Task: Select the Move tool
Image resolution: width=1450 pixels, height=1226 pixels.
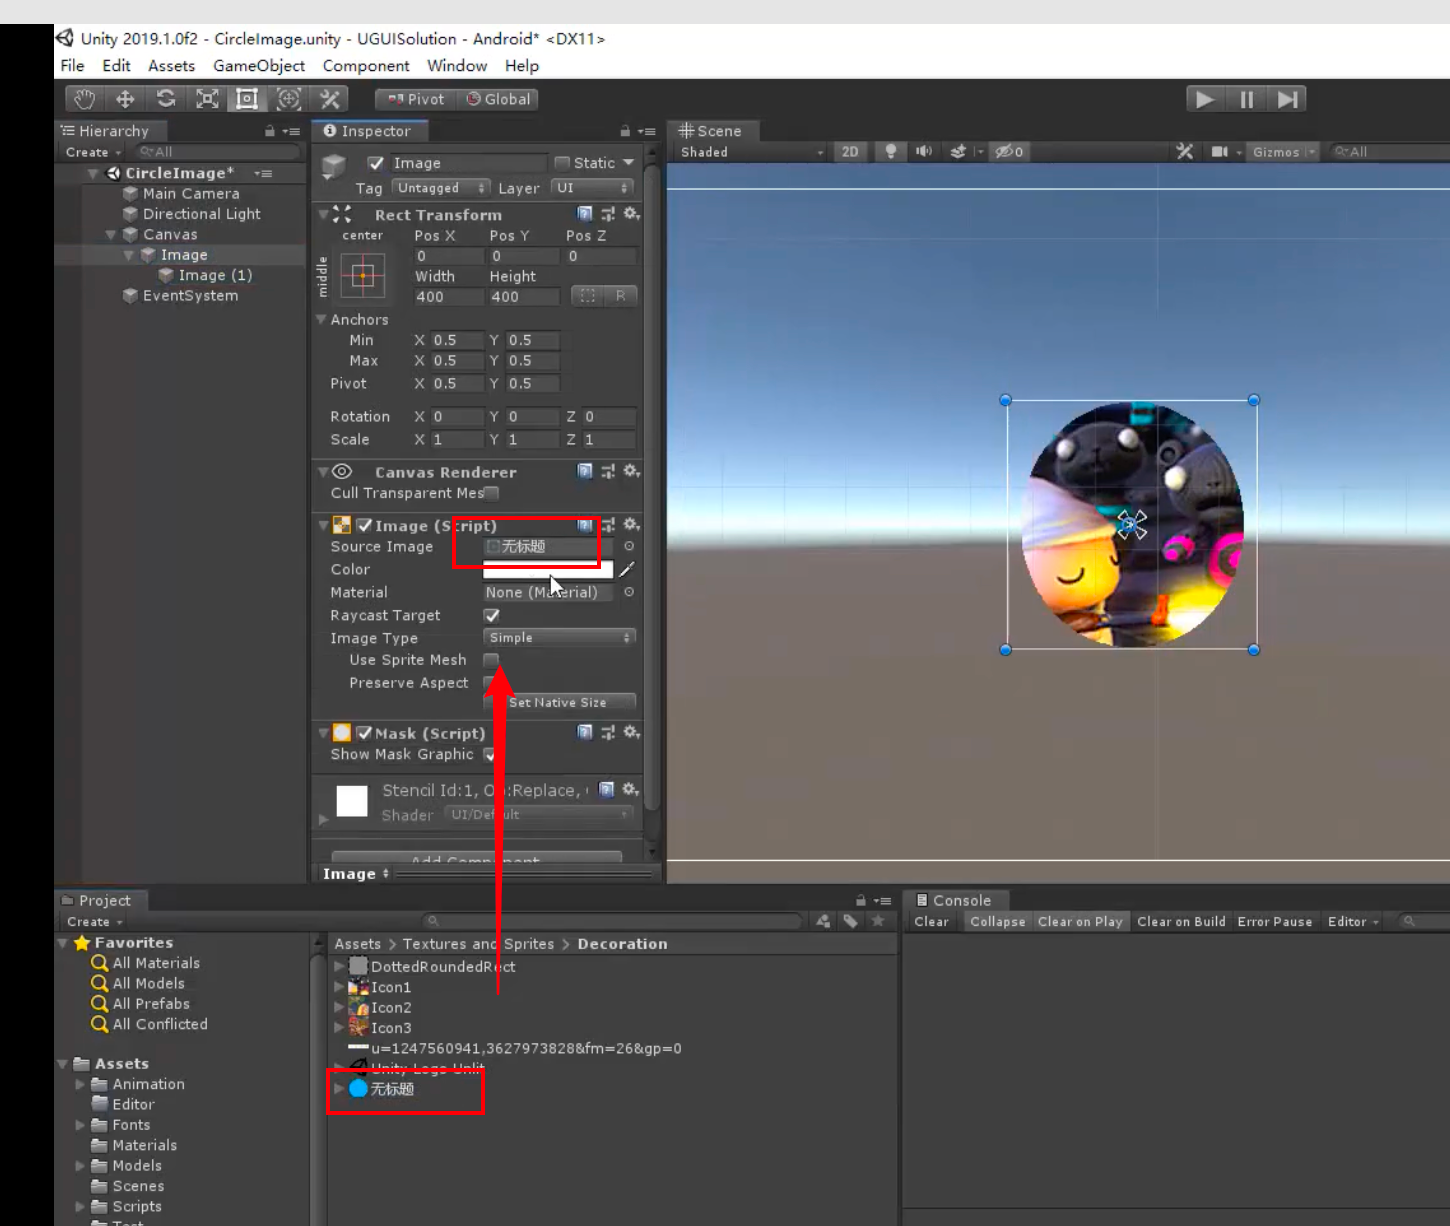Action: click(x=125, y=99)
